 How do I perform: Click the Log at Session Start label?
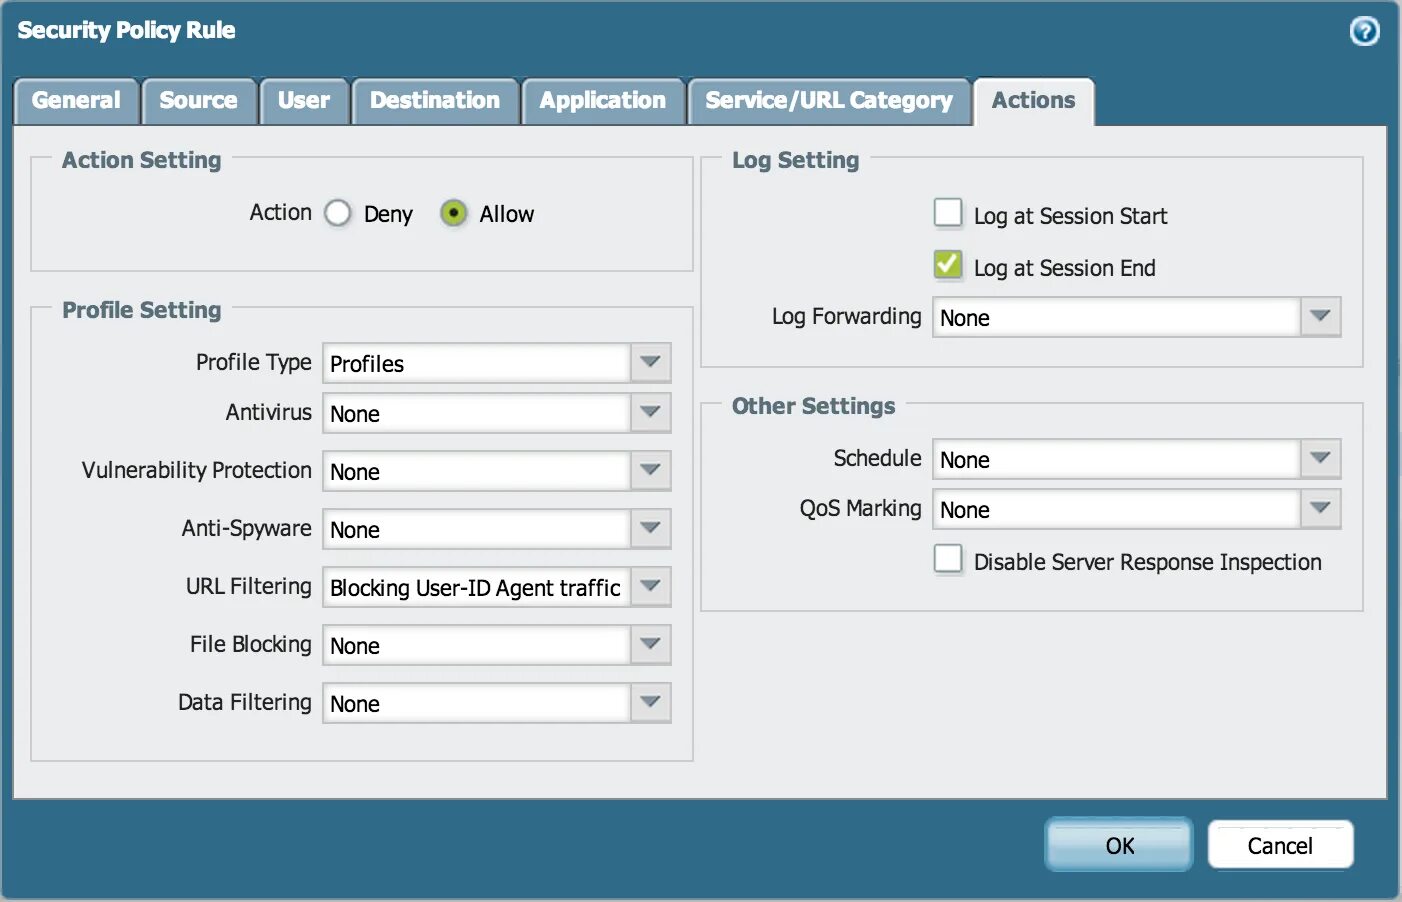point(1070,216)
